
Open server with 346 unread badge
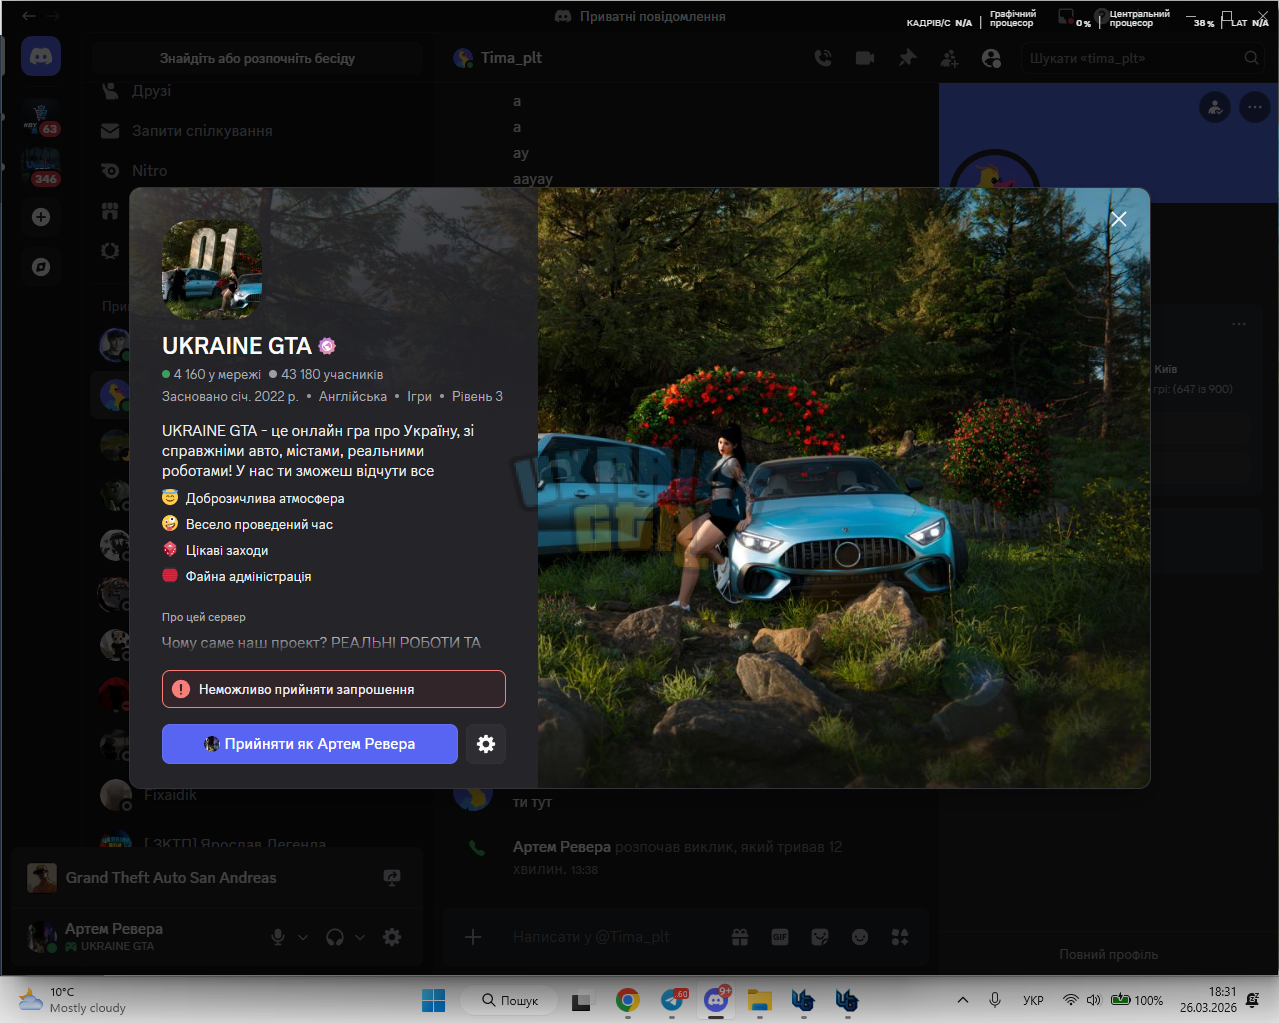pos(41,167)
